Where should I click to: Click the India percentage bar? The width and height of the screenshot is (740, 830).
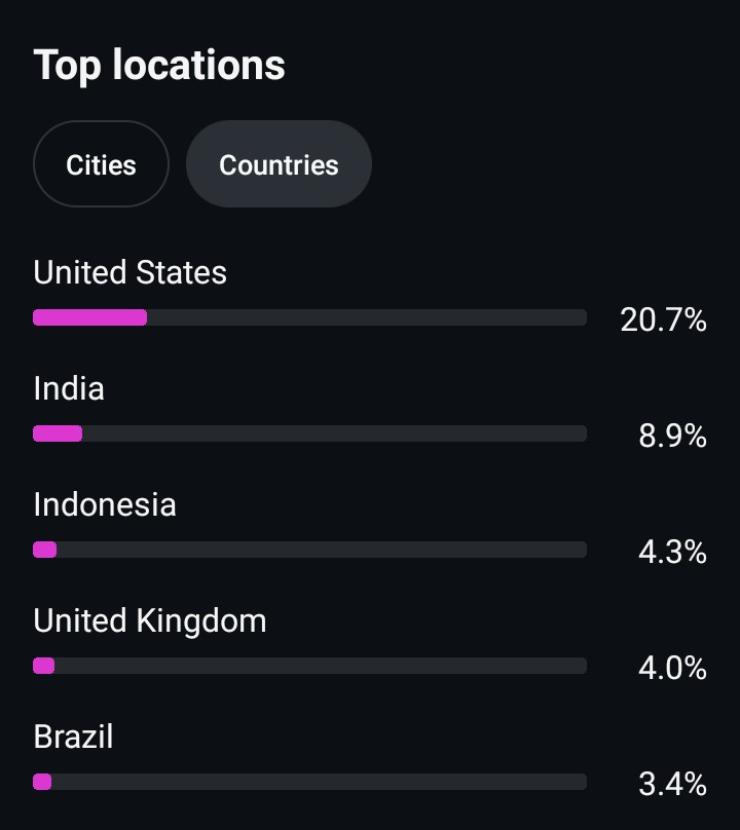click(x=310, y=434)
